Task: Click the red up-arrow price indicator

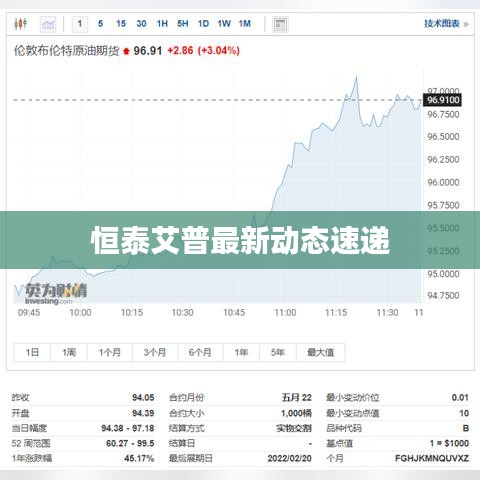Action: [x=126, y=51]
